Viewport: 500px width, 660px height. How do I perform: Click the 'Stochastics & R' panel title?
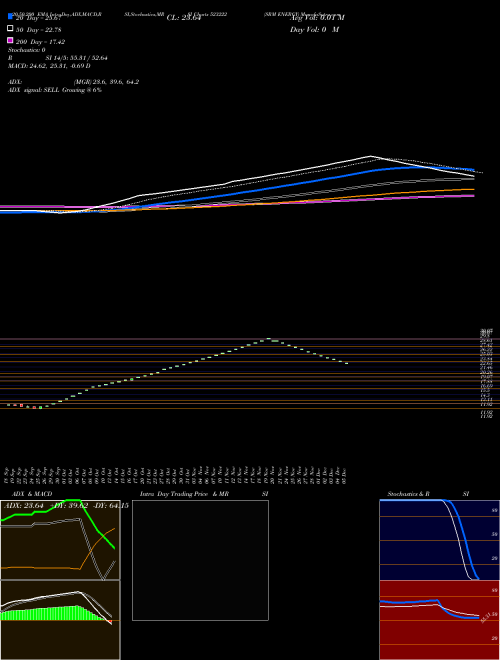click(408, 494)
